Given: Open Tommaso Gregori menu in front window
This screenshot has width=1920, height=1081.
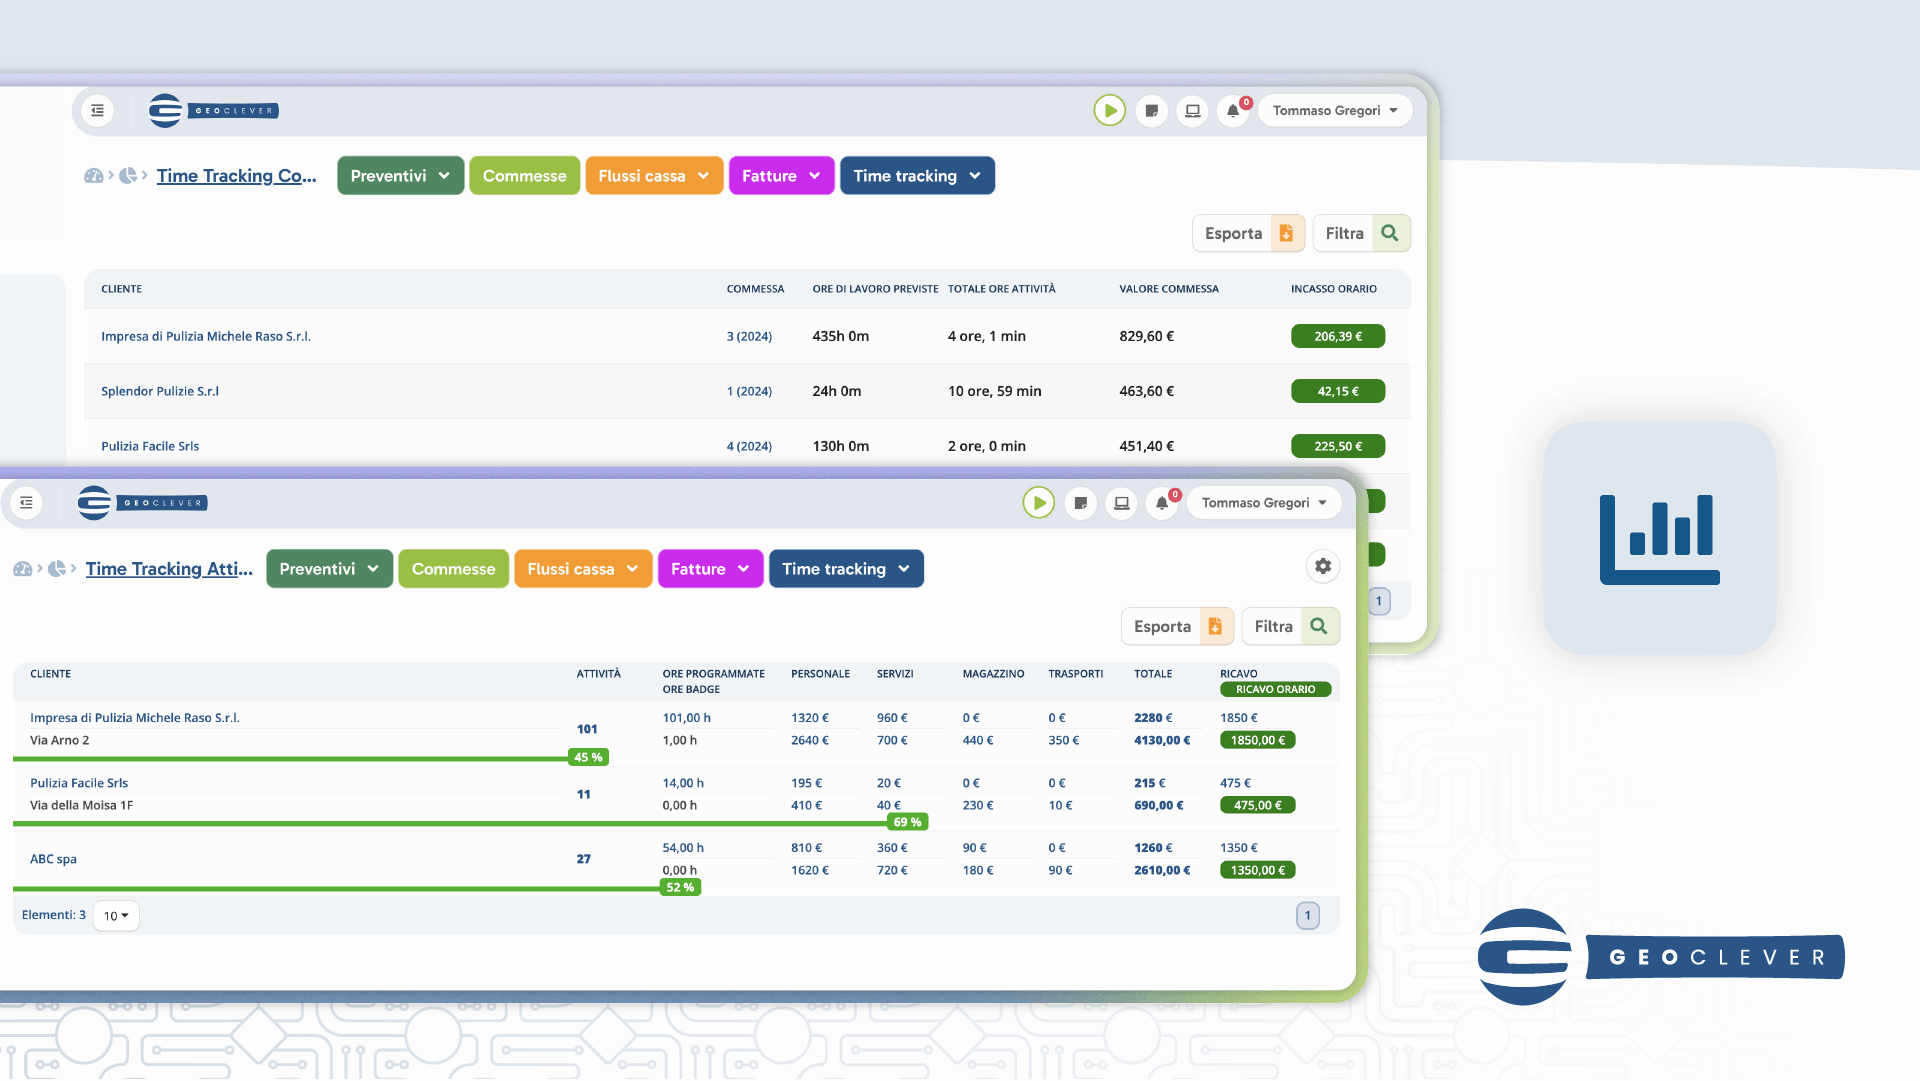Looking at the screenshot, I should point(1264,503).
